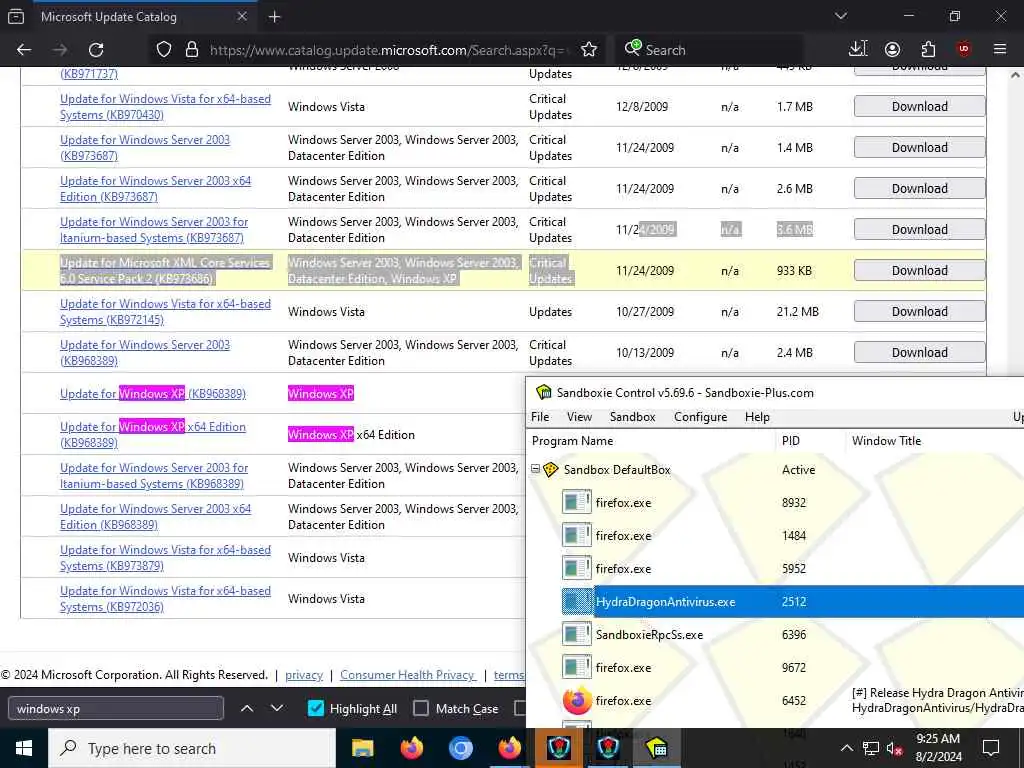Click the site padlock security icon

point(192,50)
